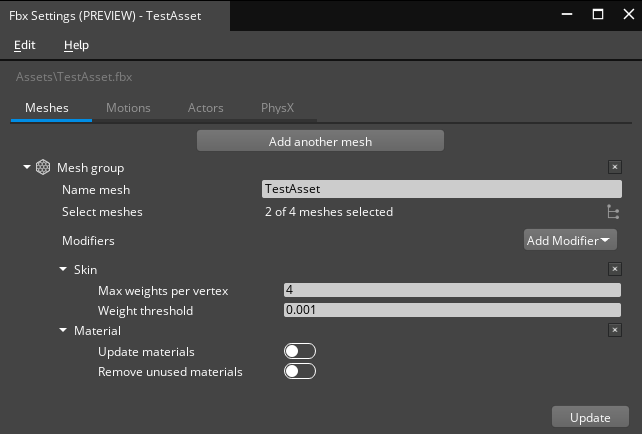Collapse the Material modifier section
This screenshot has height=434, width=642.
point(63,330)
